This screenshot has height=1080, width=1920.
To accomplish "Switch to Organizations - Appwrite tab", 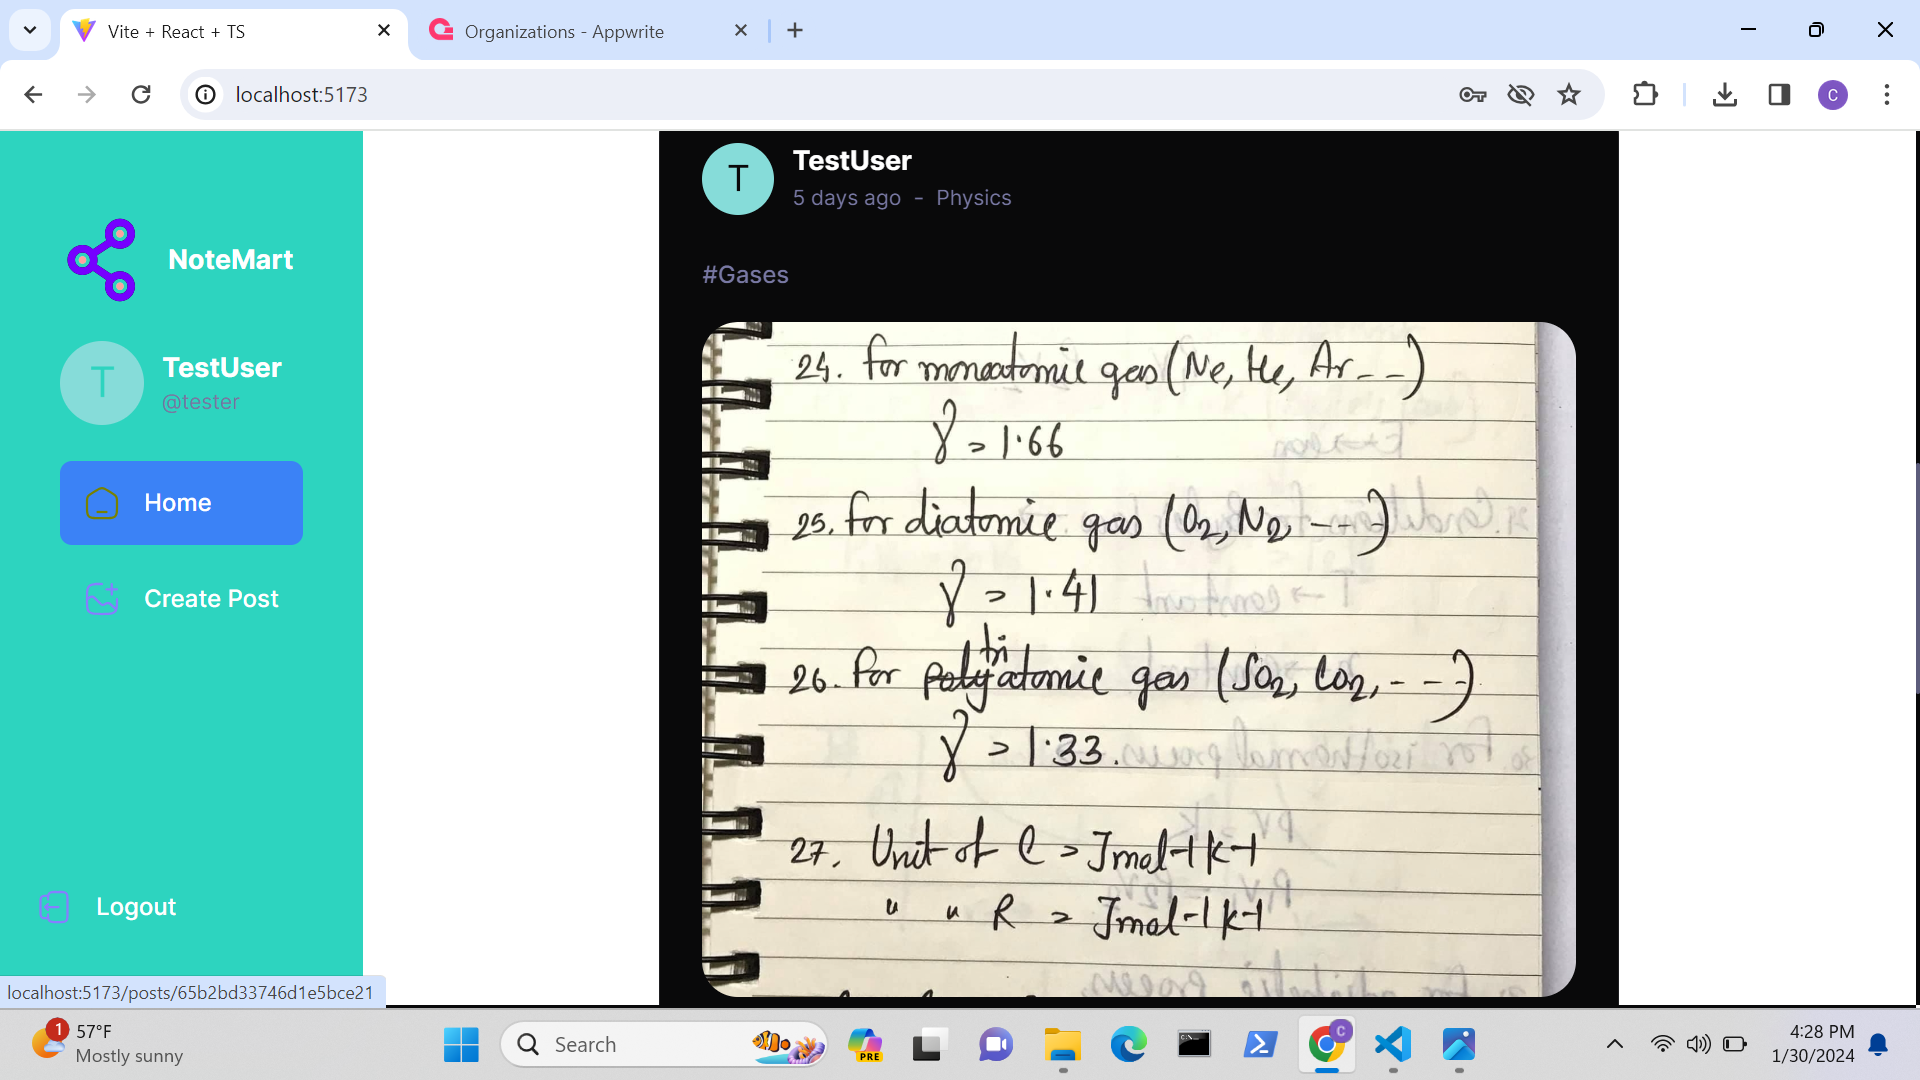I will pyautogui.click(x=563, y=31).
